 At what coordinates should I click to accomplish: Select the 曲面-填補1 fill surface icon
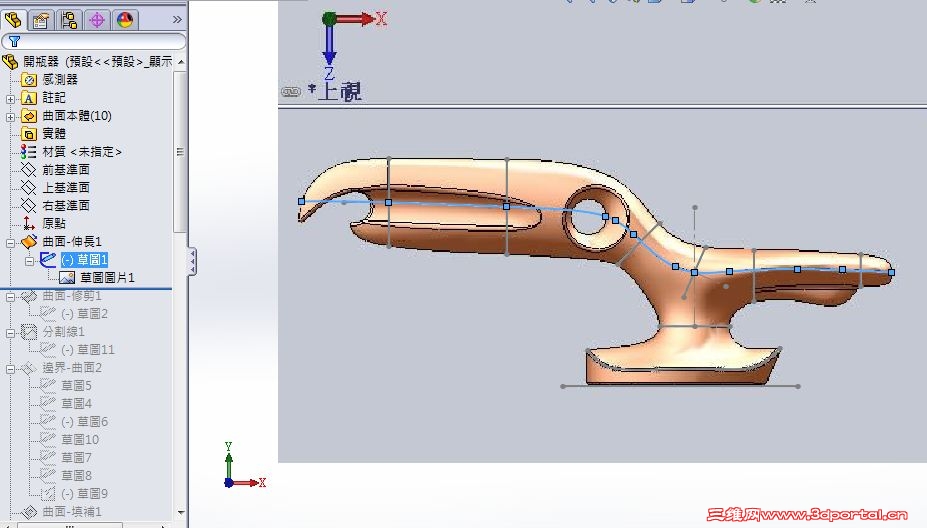[x=28, y=511]
